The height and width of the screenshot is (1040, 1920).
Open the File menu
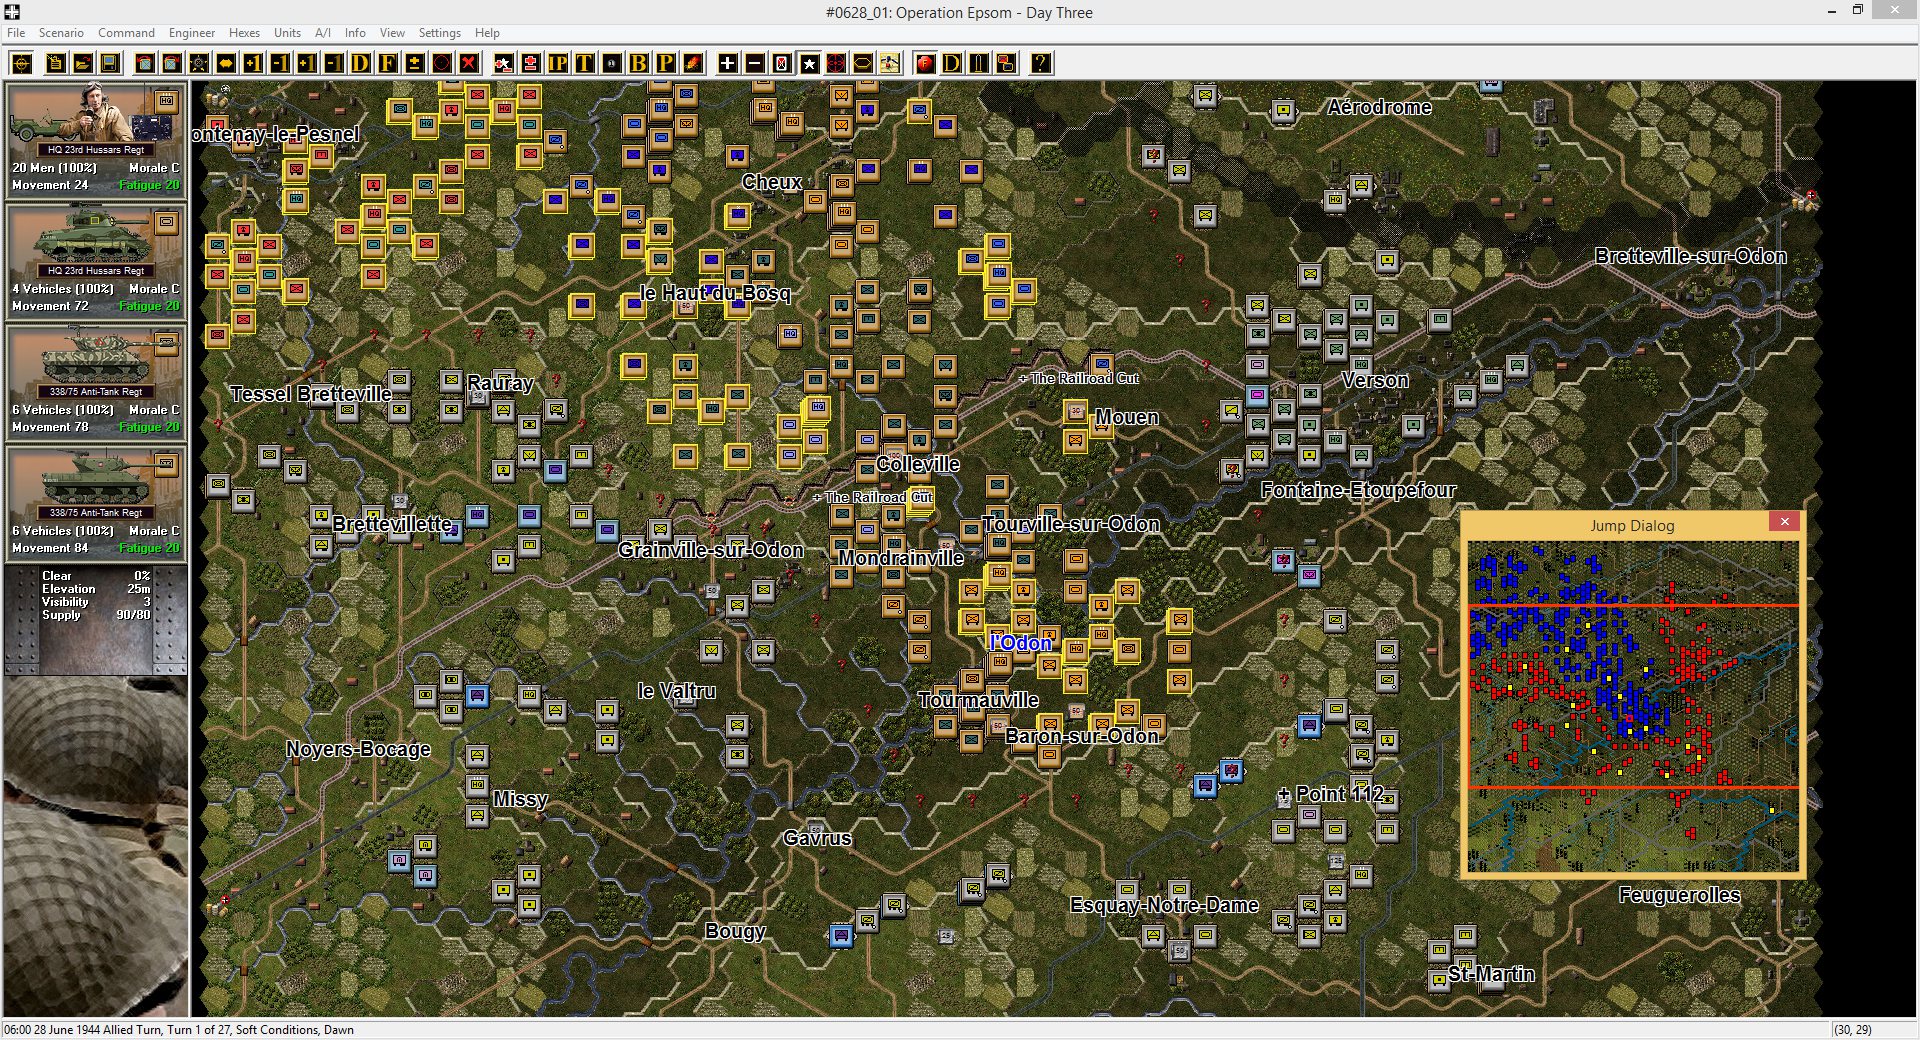[16, 33]
